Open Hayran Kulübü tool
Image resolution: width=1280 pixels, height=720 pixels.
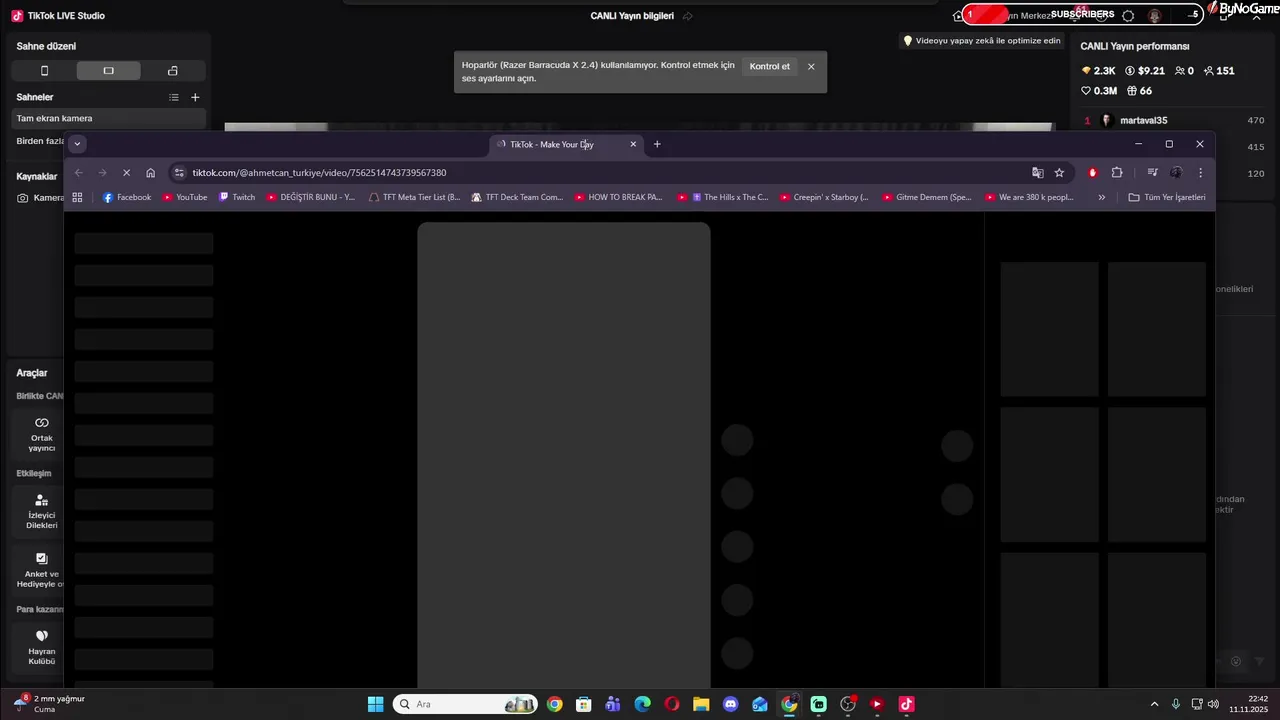point(41,647)
